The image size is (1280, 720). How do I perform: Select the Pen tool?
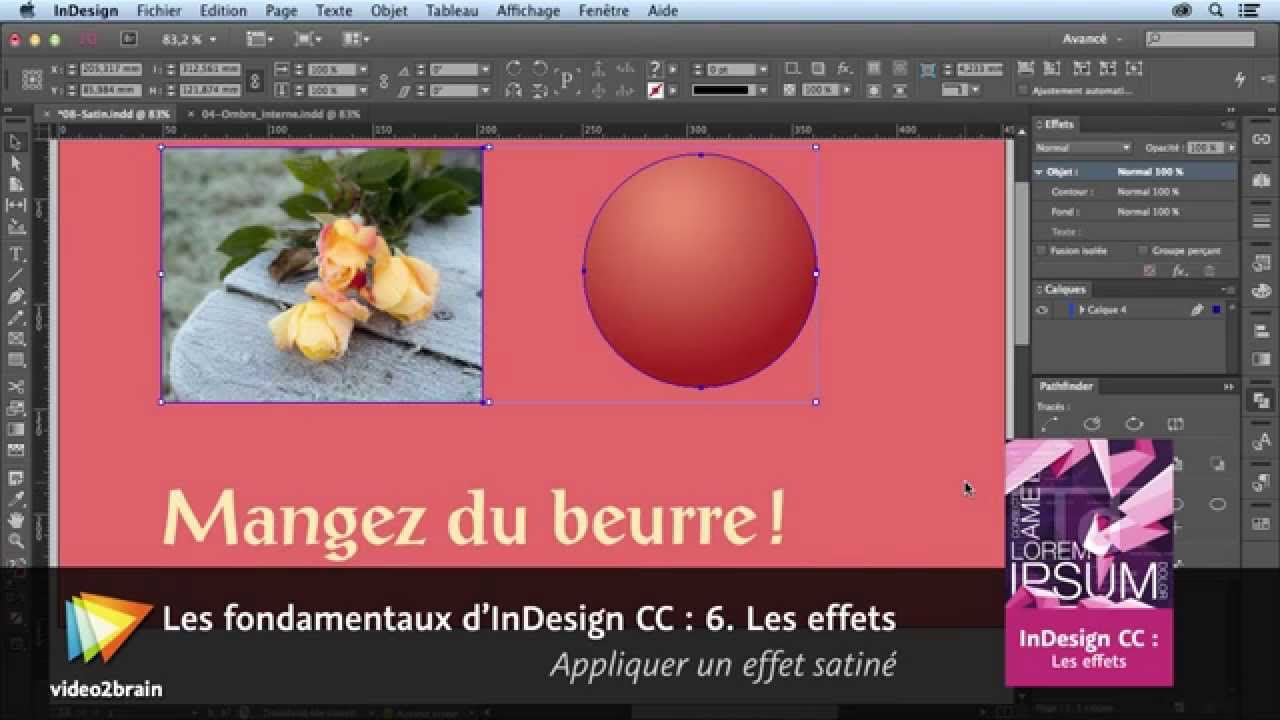(16, 296)
